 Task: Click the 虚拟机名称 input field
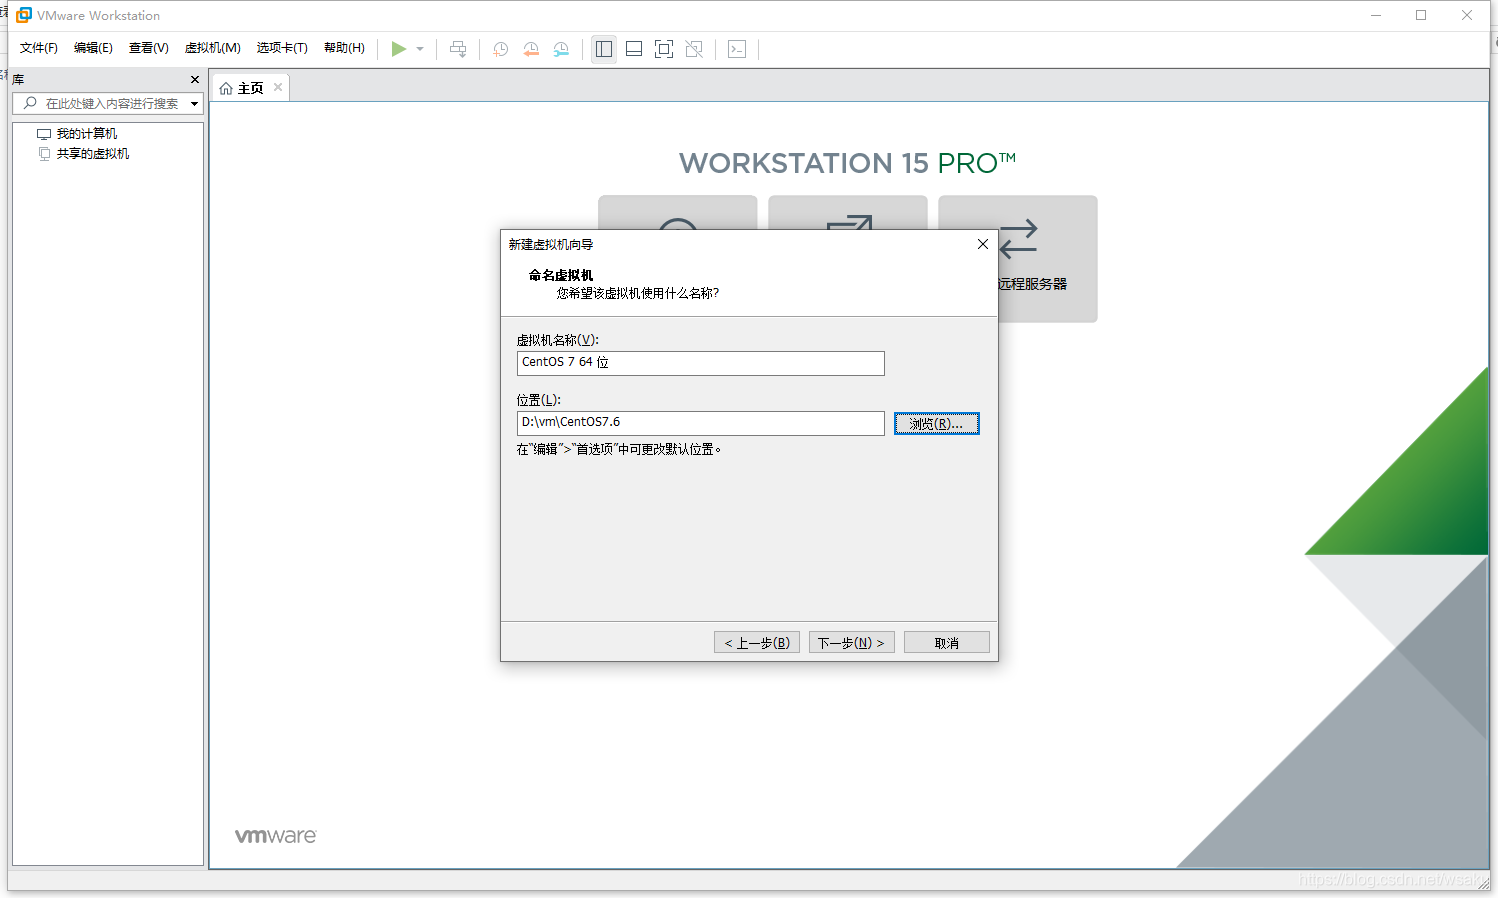(701, 363)
